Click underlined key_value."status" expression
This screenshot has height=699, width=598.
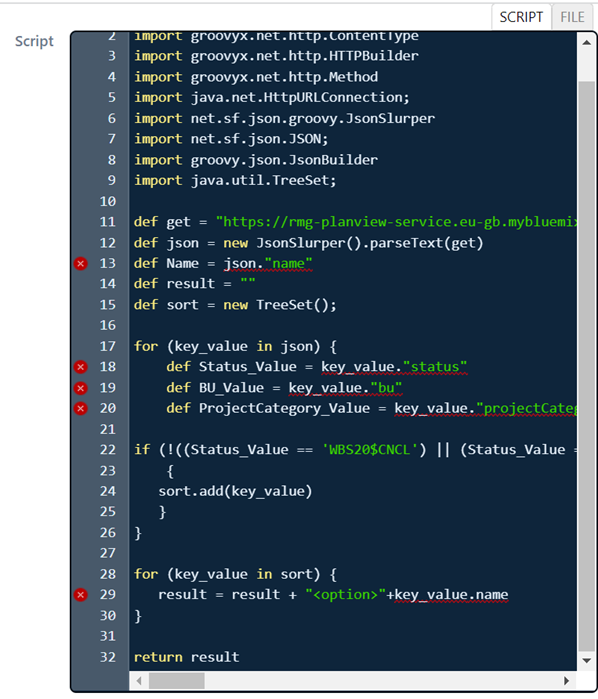(394, 367)
